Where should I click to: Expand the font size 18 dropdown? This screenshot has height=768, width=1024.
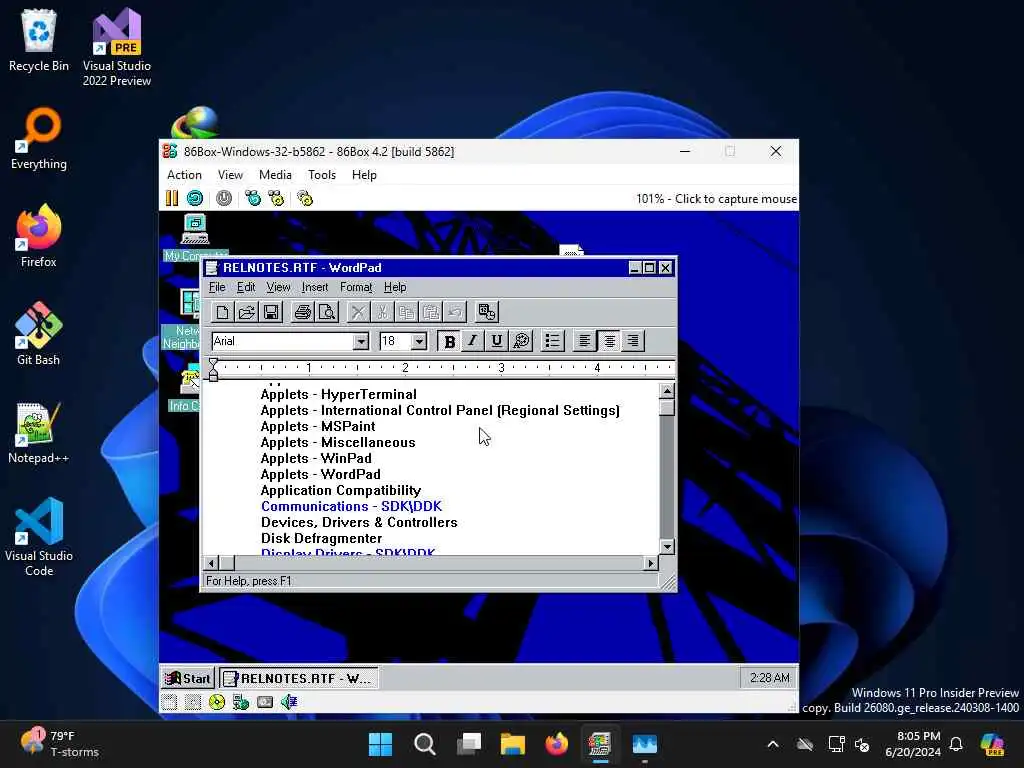tap(419, 342)
